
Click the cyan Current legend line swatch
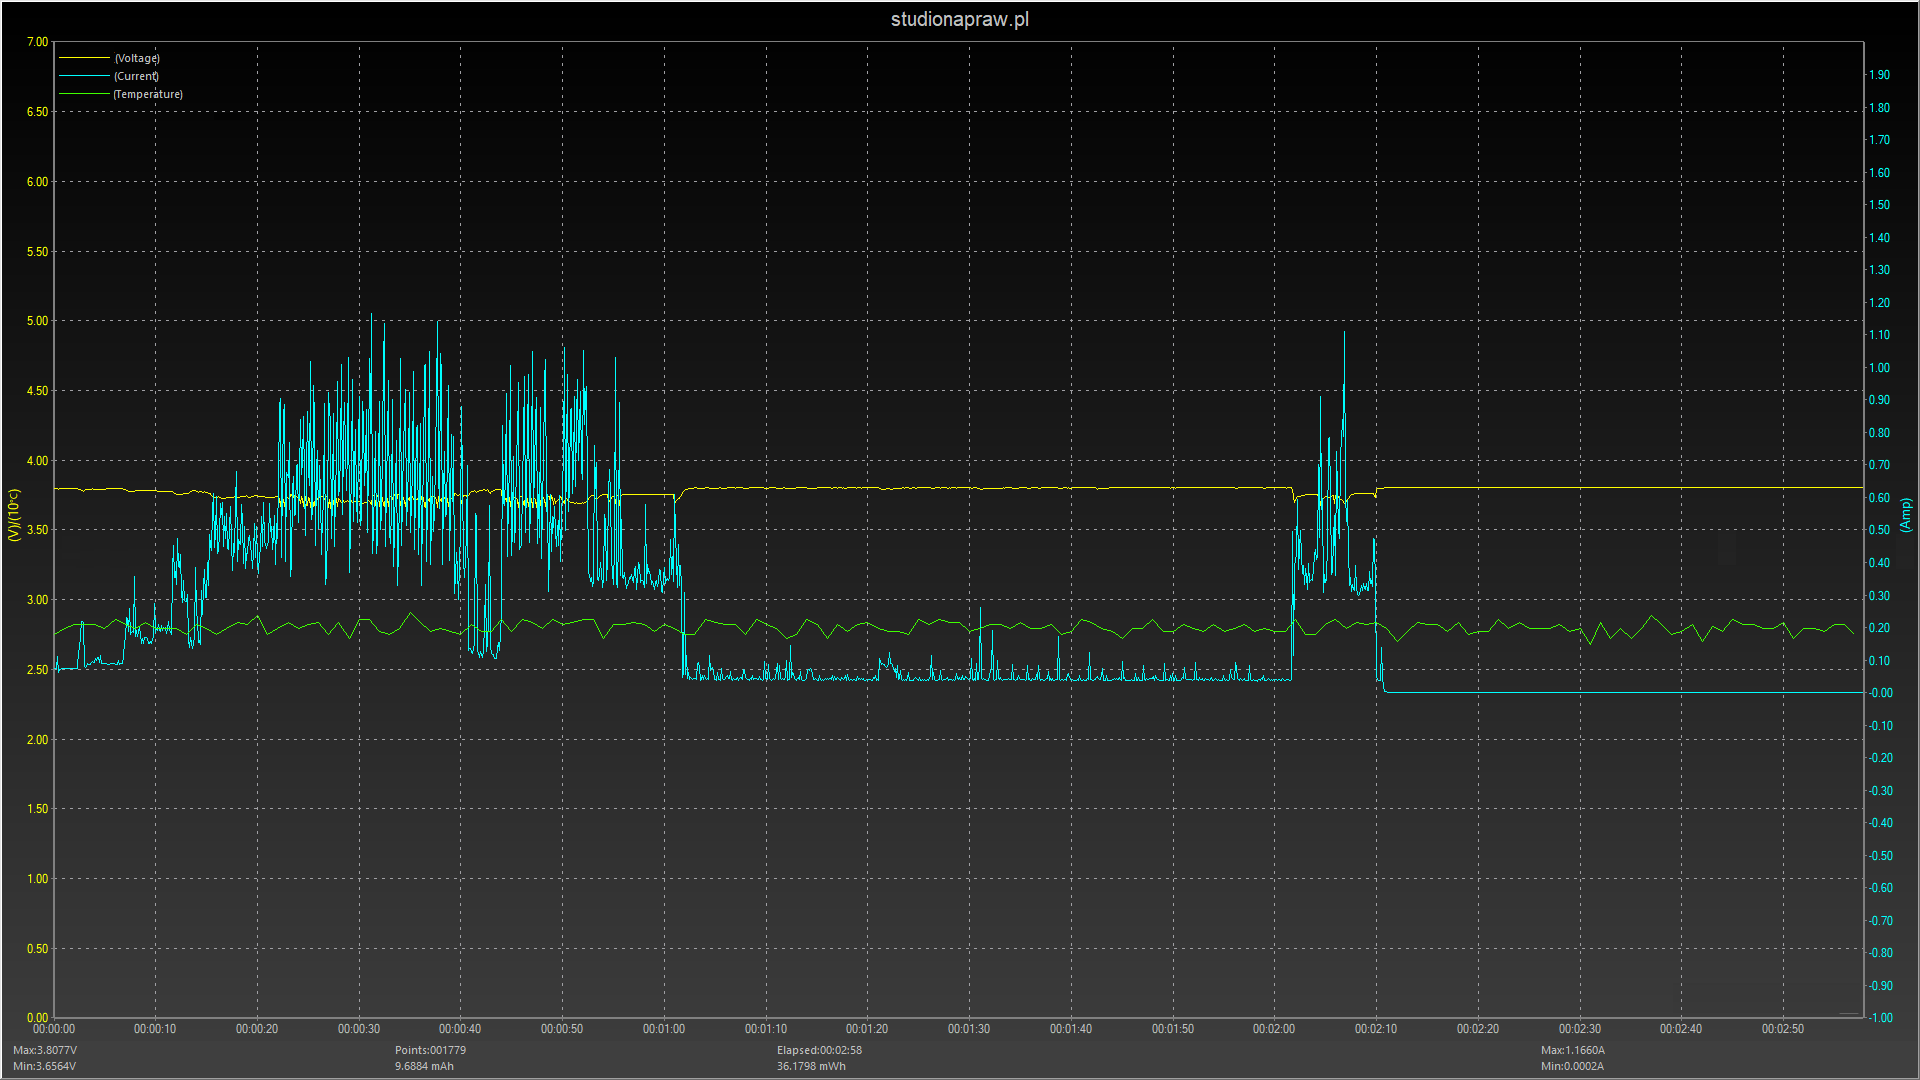pos(85,76)
